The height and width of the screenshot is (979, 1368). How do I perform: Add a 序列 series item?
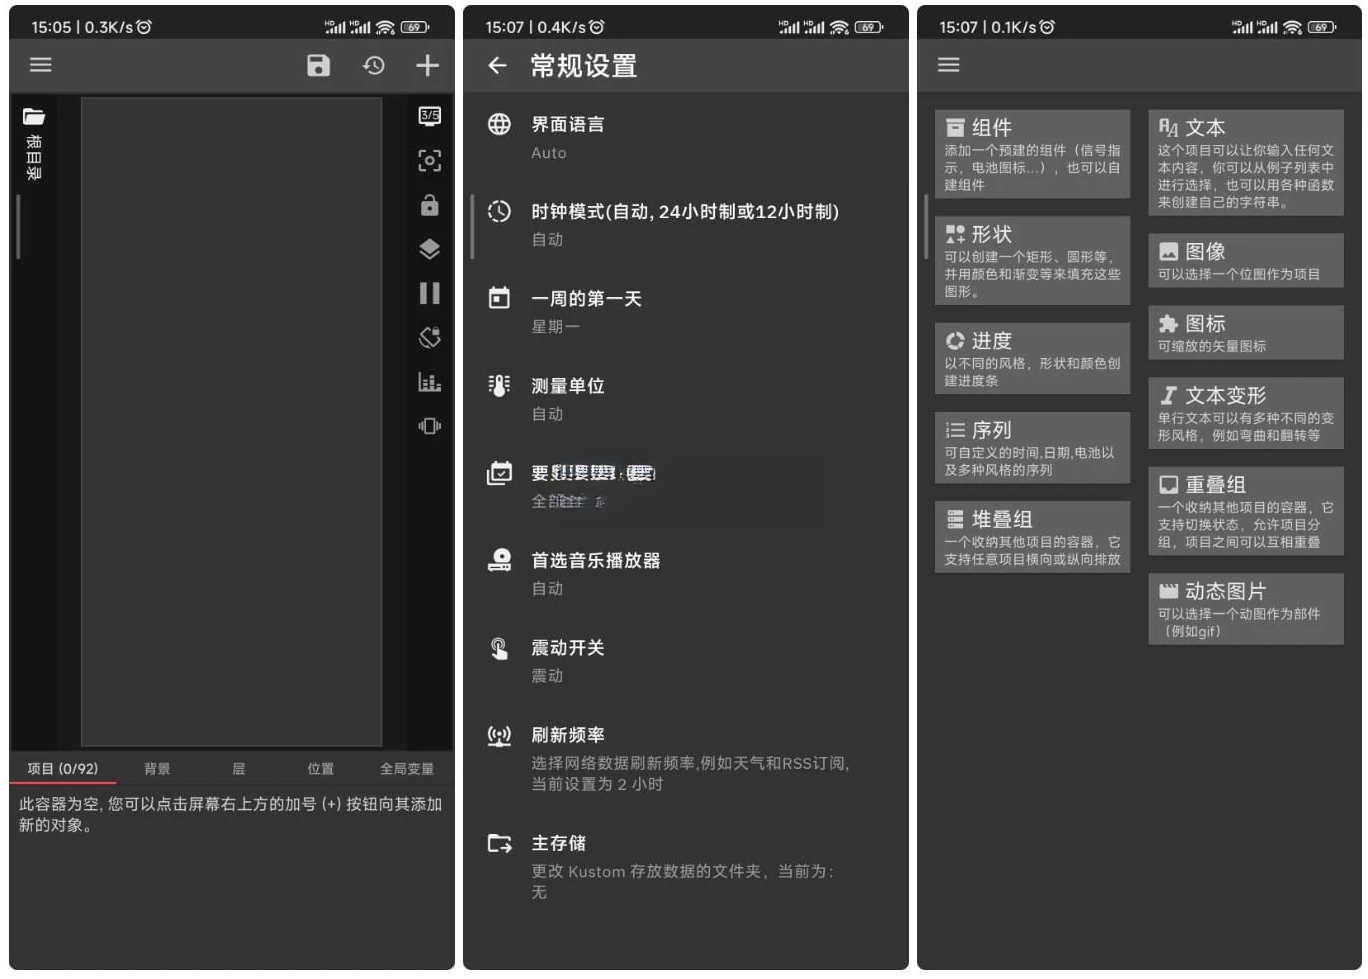point(1032,447)
